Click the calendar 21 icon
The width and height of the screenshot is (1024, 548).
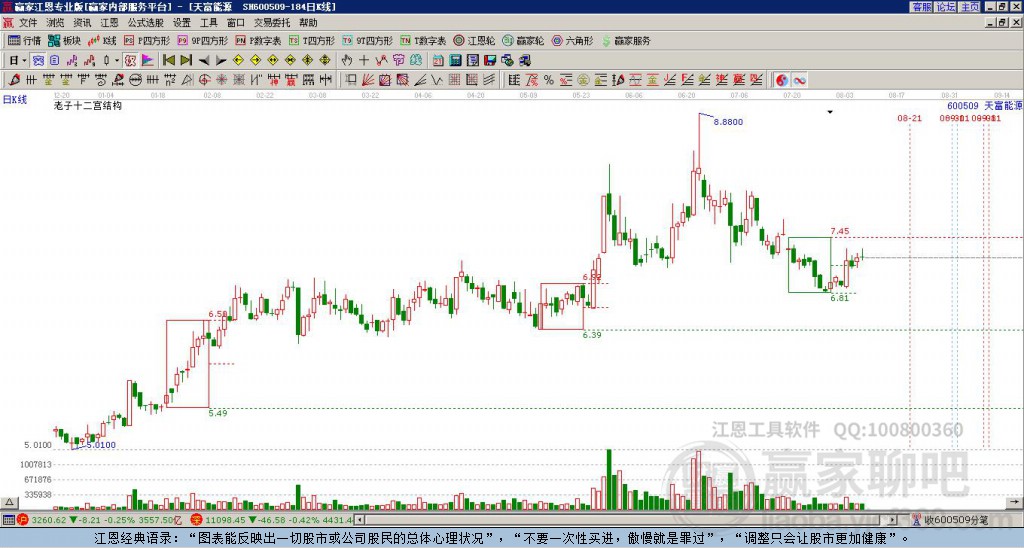tap(438, 61)
